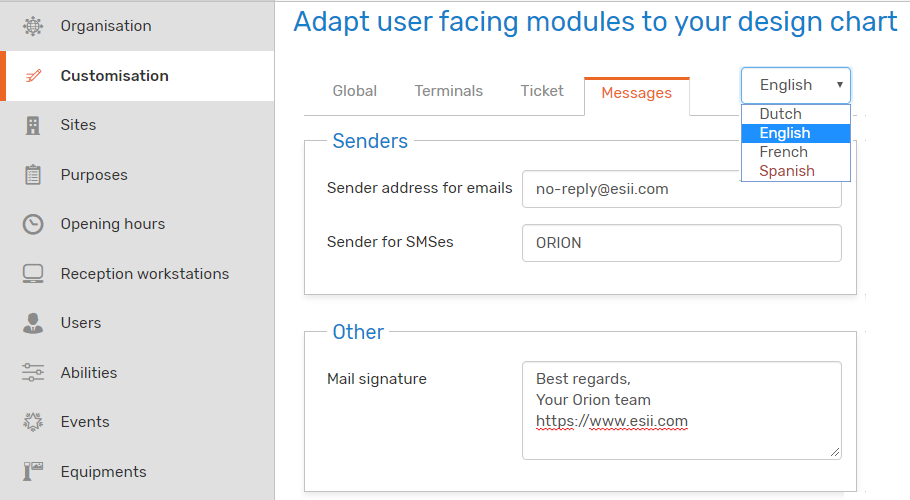This screenshot has width=910, height=500.
Task: Click inside the Mail signature textarea
Action: (x=682, y=411)
